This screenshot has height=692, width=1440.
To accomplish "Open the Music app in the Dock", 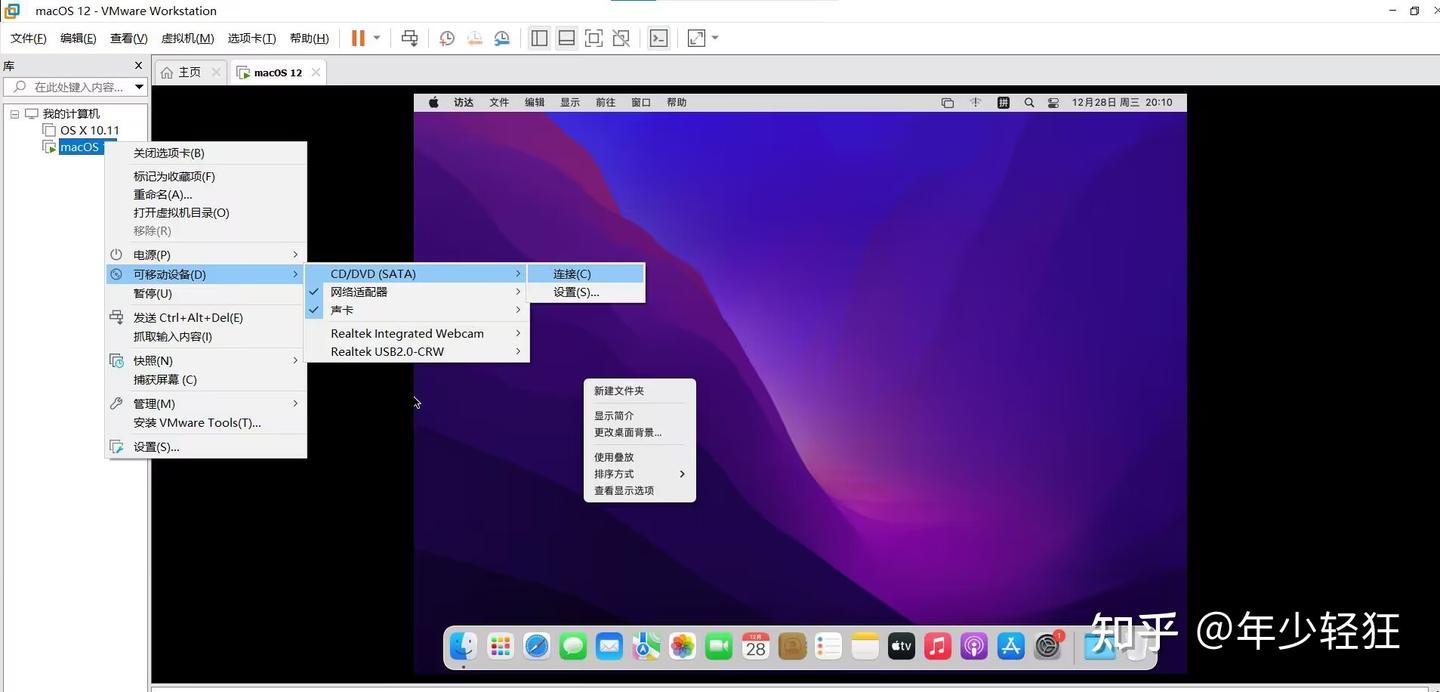I will pos(937,646).
